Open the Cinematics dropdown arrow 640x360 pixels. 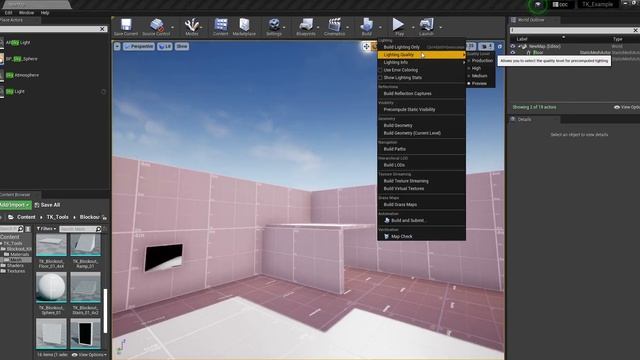tap(348, 27)
